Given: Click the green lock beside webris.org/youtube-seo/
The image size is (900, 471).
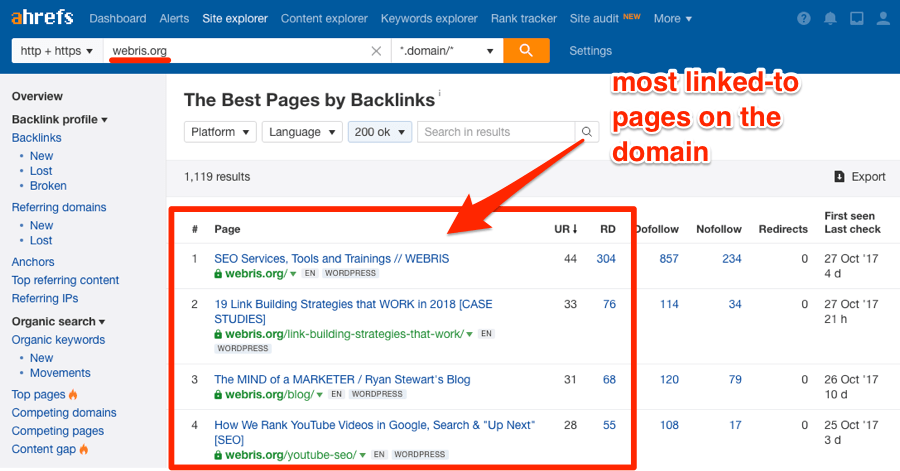Looking at the screenshot, I should (218, 455).
